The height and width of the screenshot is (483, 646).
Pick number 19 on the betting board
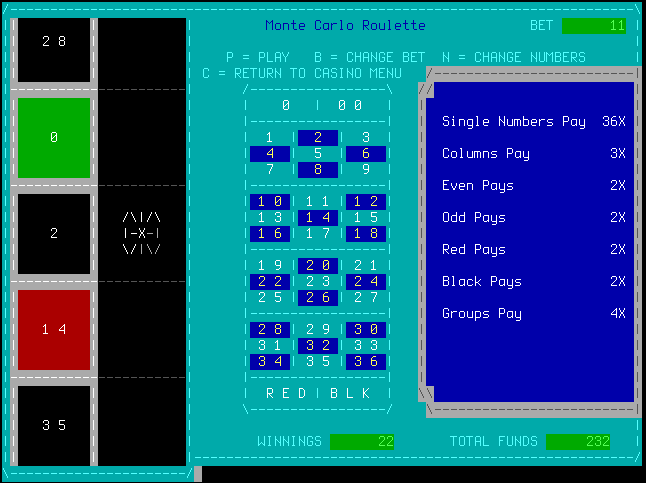coord(270,265)
